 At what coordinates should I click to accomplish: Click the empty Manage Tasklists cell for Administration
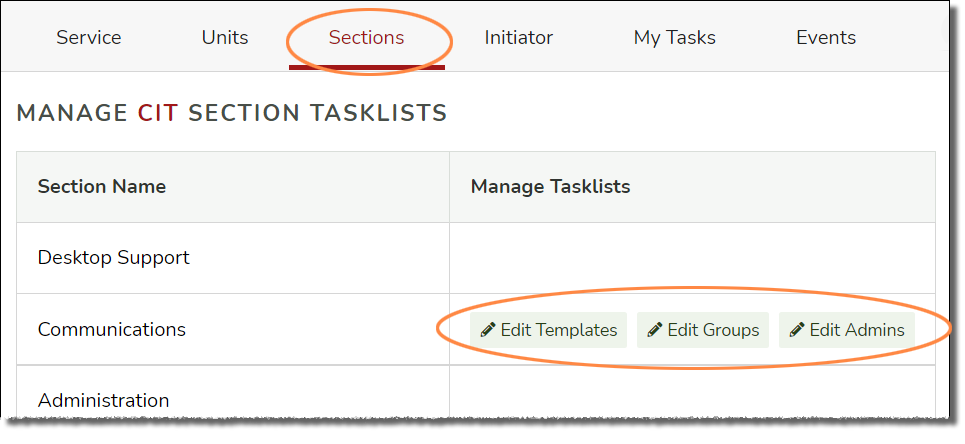click(x=692, y=392)
